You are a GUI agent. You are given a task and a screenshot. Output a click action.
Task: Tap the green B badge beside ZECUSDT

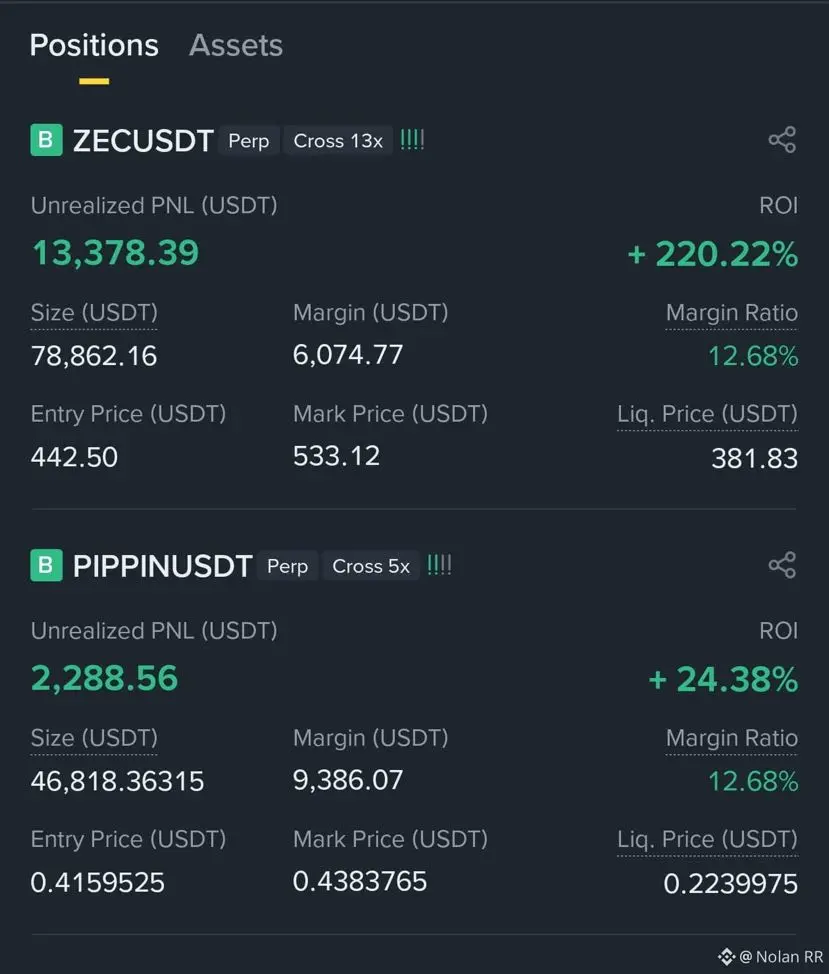47,140
